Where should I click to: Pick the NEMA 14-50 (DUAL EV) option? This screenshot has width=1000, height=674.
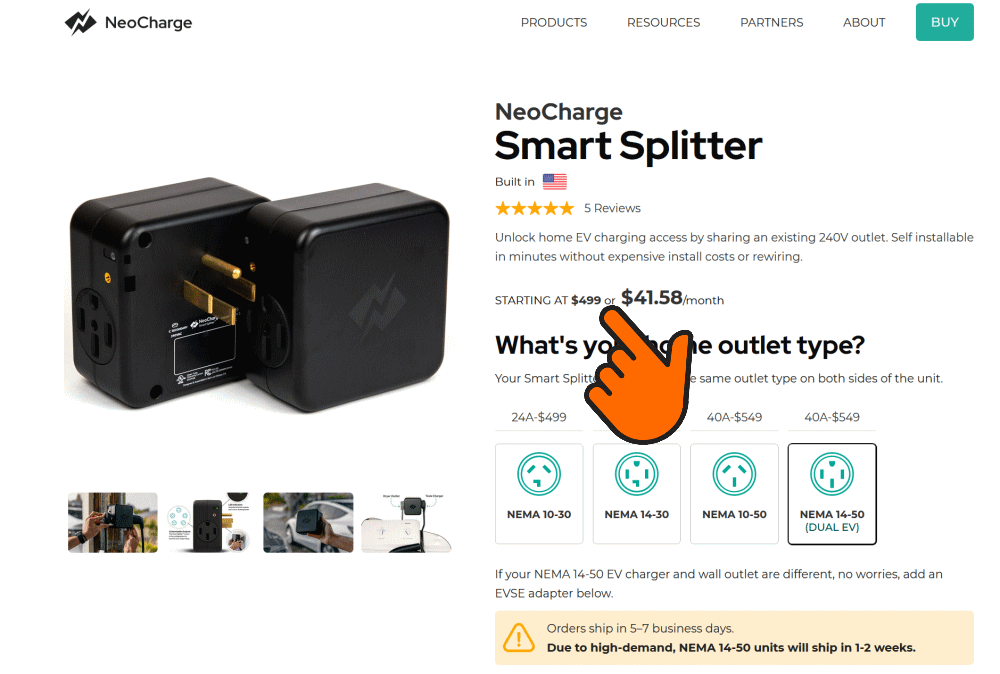[x=832, y=494]
